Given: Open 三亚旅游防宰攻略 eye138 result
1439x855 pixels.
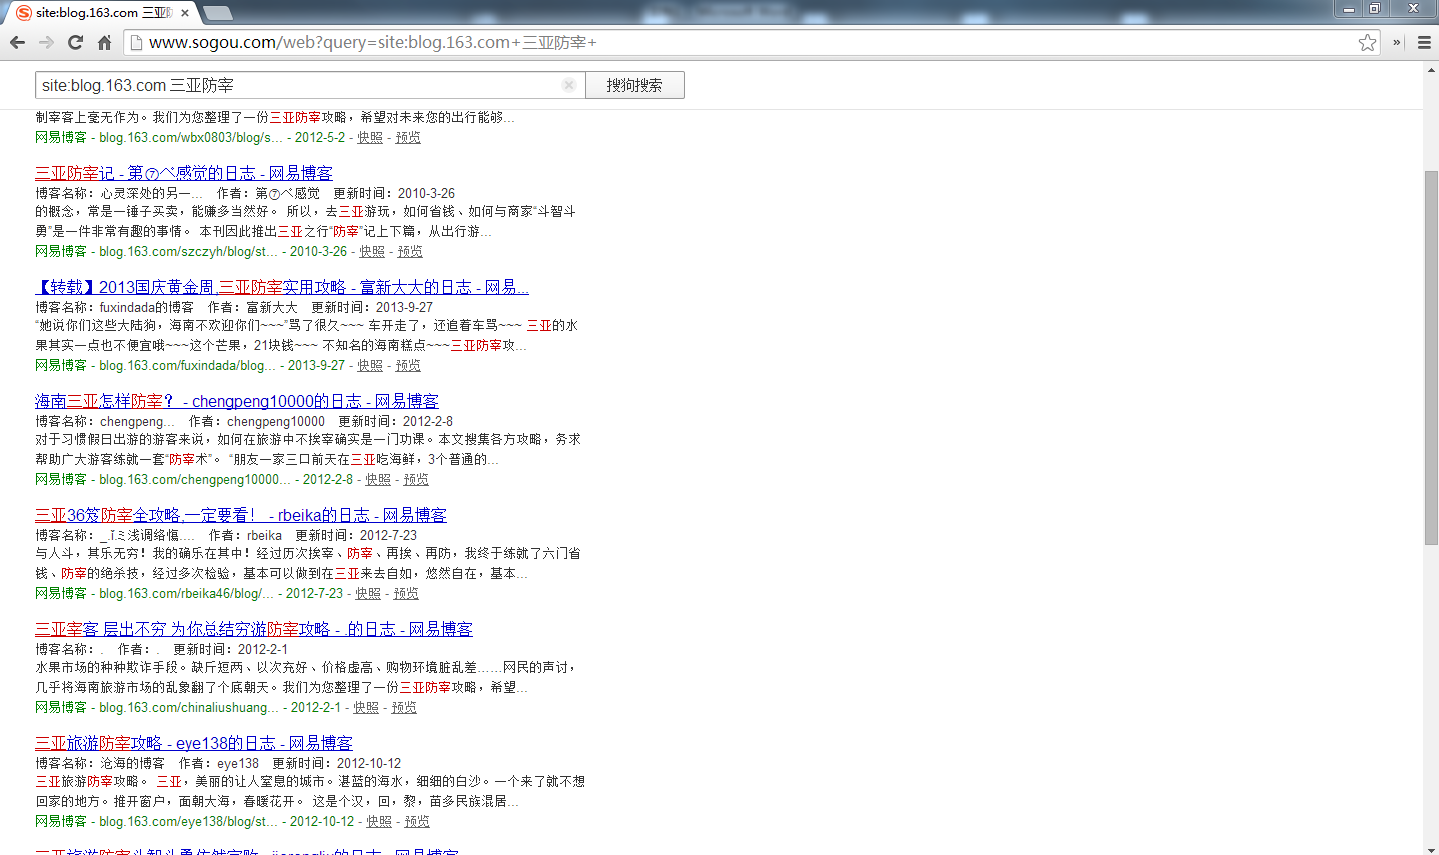Looking at the screenshot, I should point(193,743).
